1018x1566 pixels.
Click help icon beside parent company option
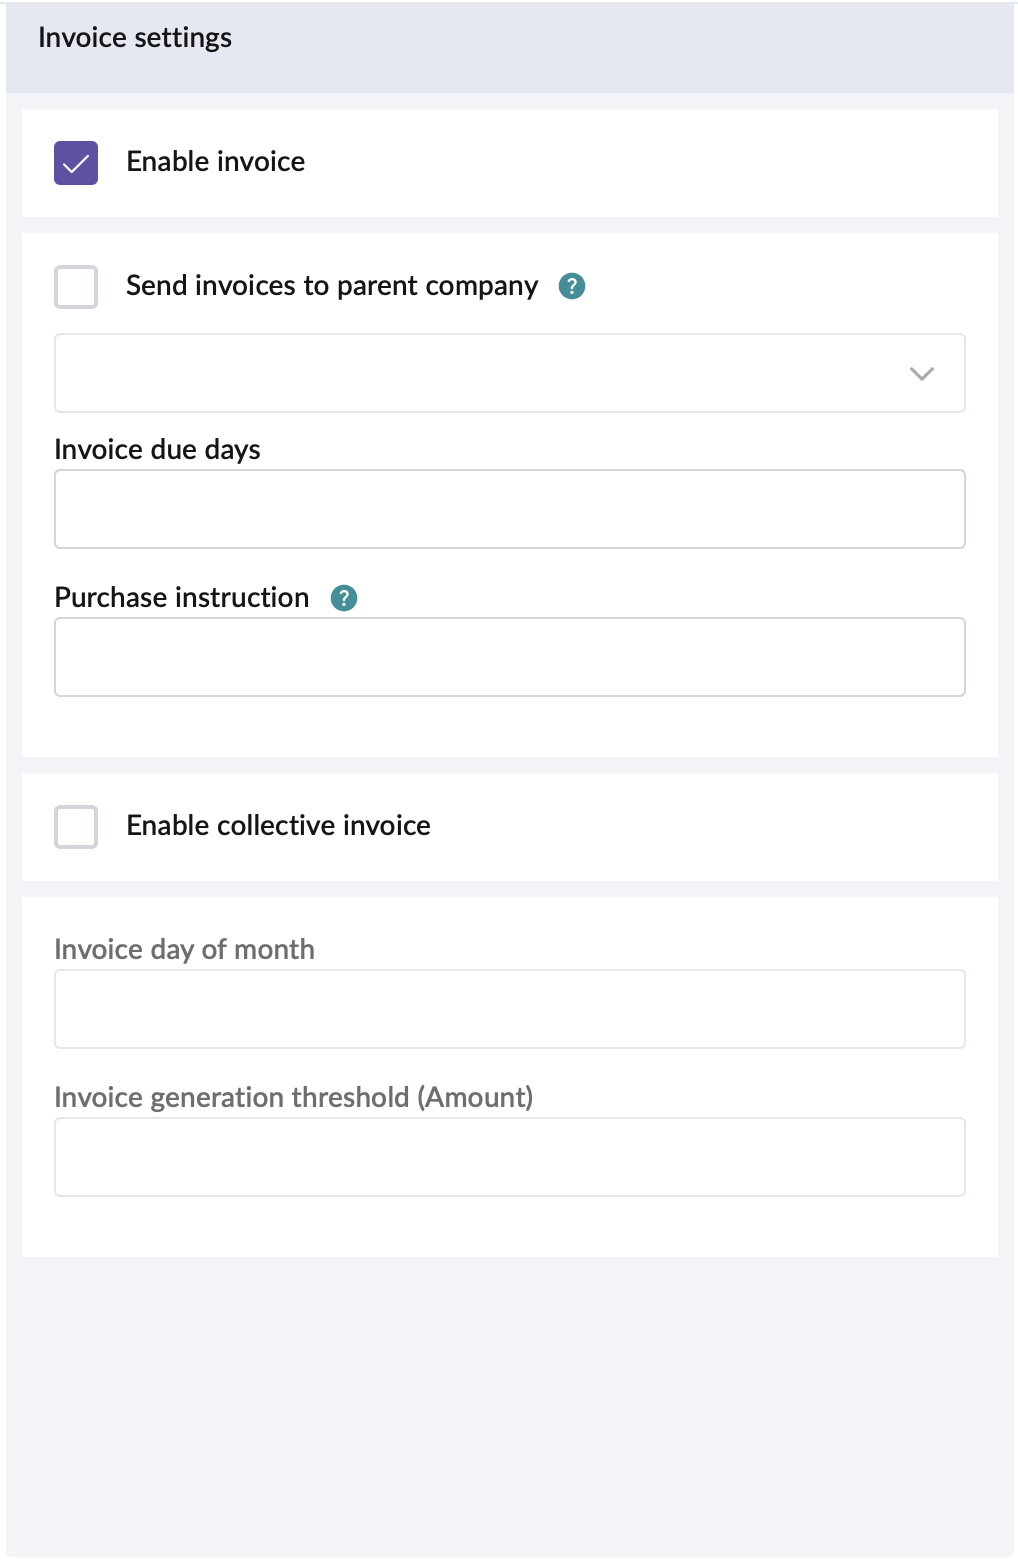click(x=571, y=286)
